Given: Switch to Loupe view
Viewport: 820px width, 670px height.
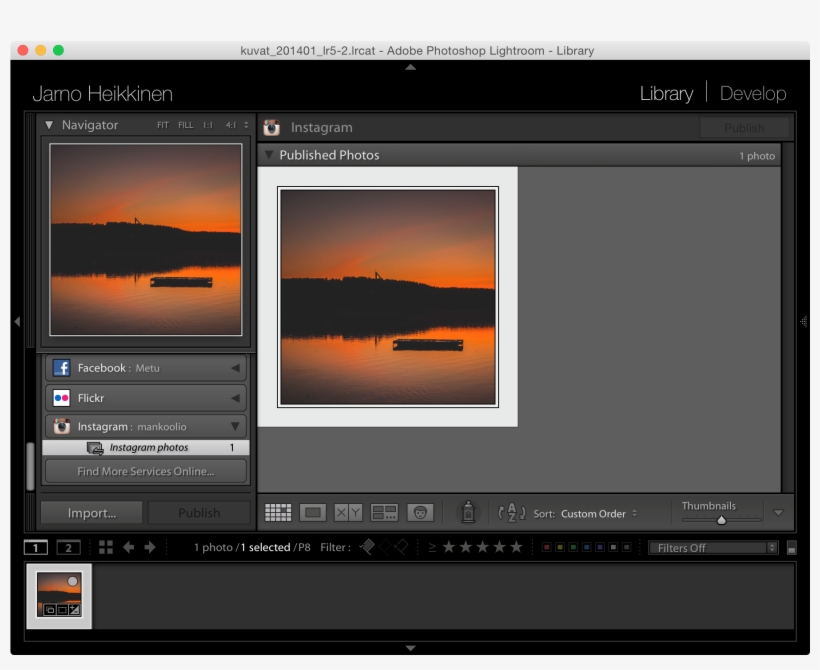Looking at the screenshot, I should point(313,512).
